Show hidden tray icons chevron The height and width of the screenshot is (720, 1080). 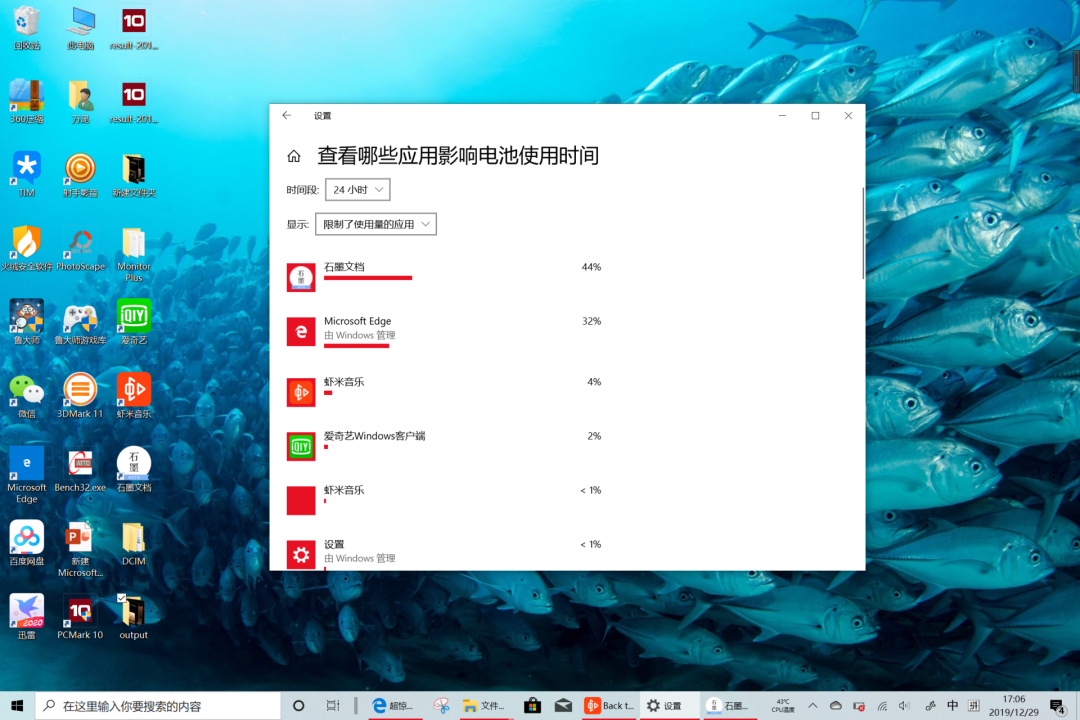pos(813,706)
